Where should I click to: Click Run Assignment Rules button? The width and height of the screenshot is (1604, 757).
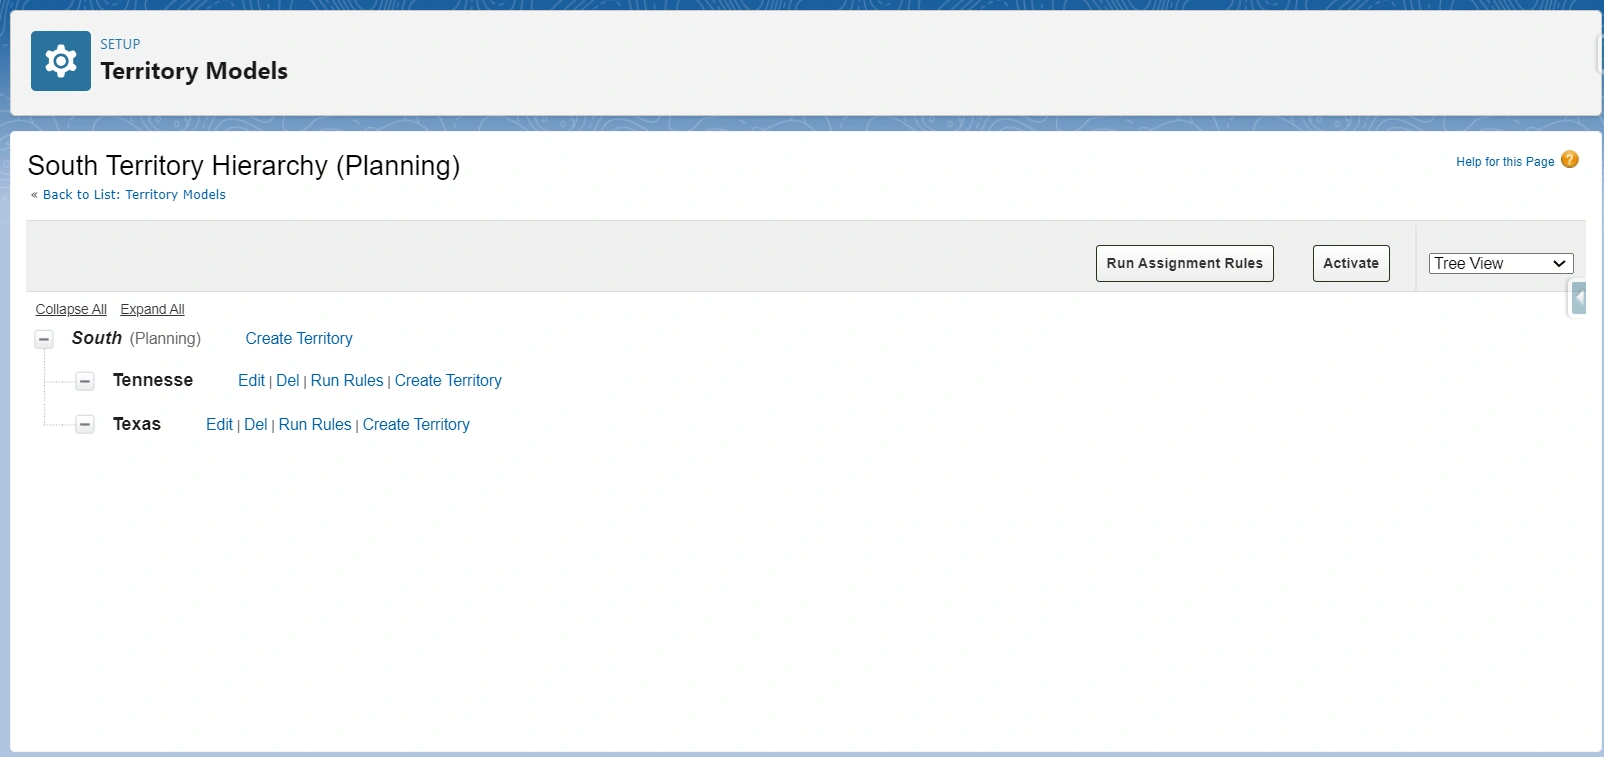(1184, 263)
